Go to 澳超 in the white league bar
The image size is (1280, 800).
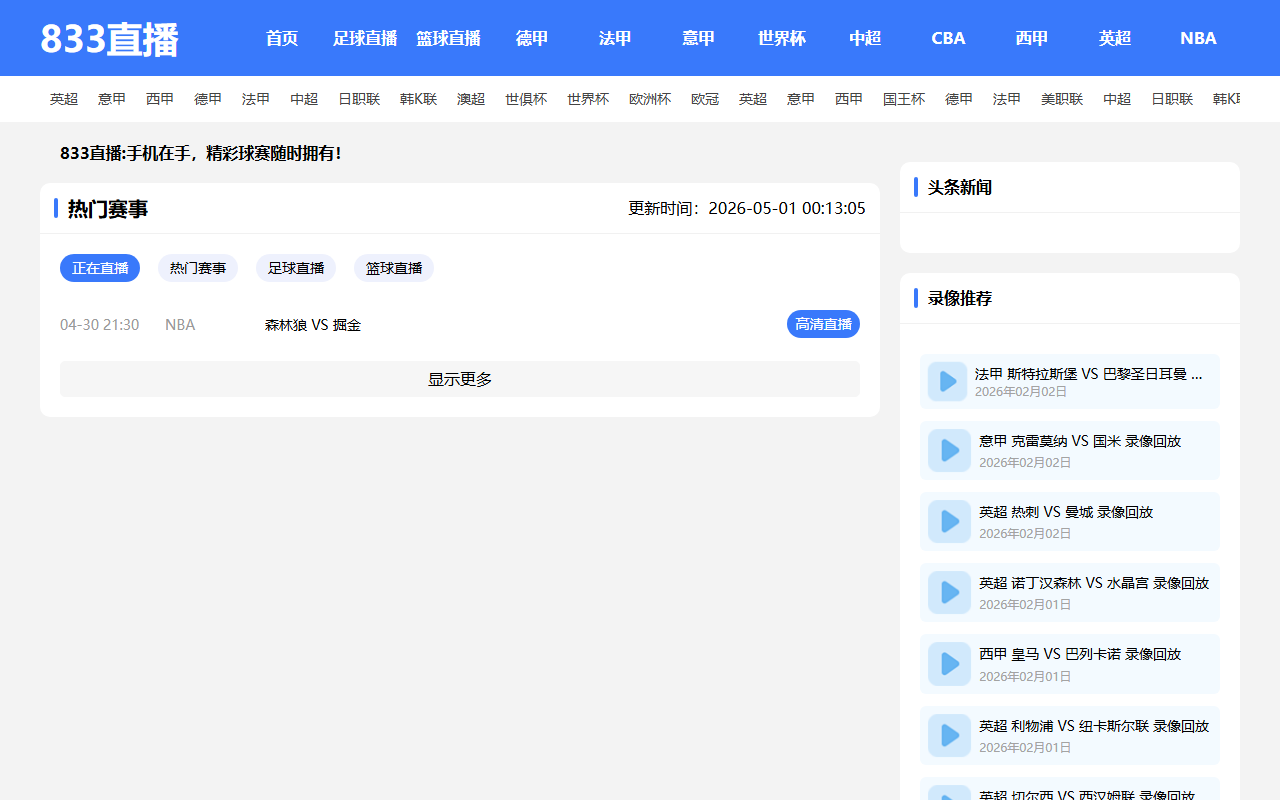(x=471, y=99)
